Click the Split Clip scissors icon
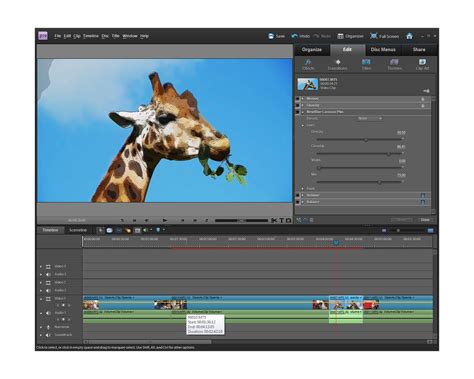The image size is (474, 379). (x=274, y=220)
